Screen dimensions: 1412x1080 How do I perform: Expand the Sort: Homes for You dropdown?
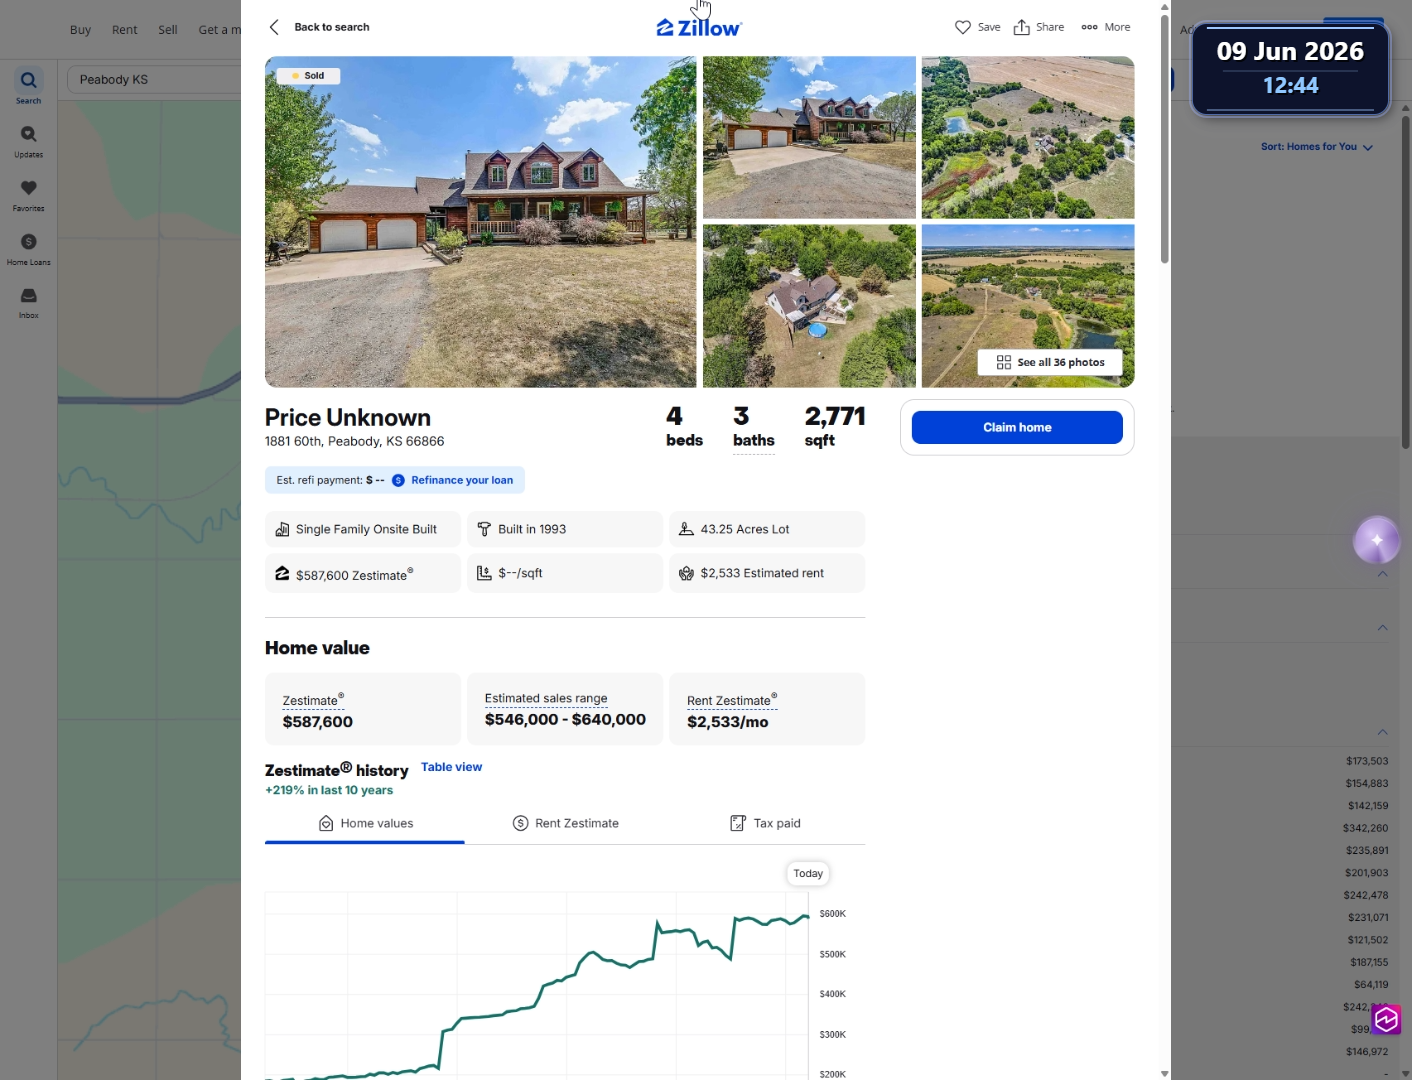[x=1317, y=147]
